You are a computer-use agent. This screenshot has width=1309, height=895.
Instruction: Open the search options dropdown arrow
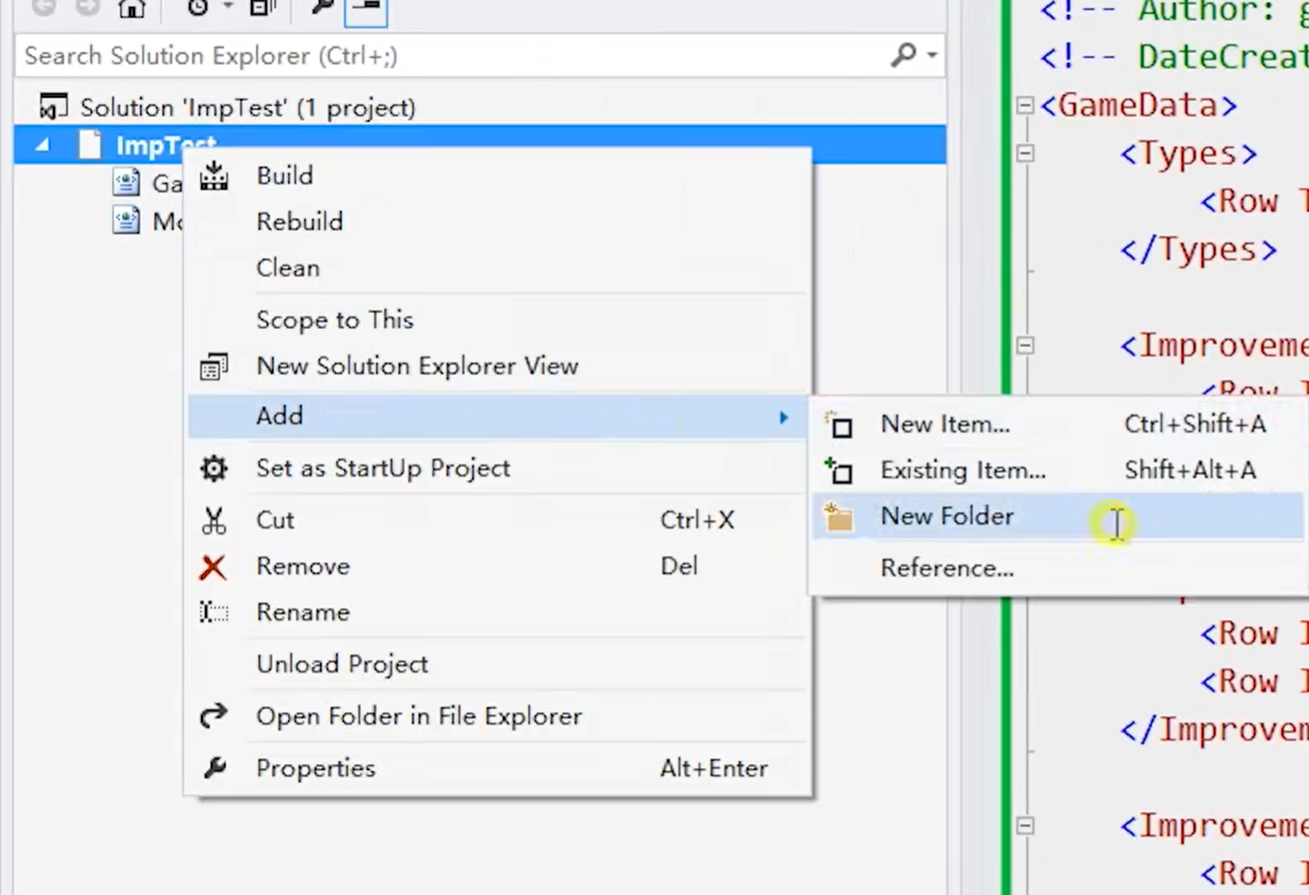[x=932, y=55]
